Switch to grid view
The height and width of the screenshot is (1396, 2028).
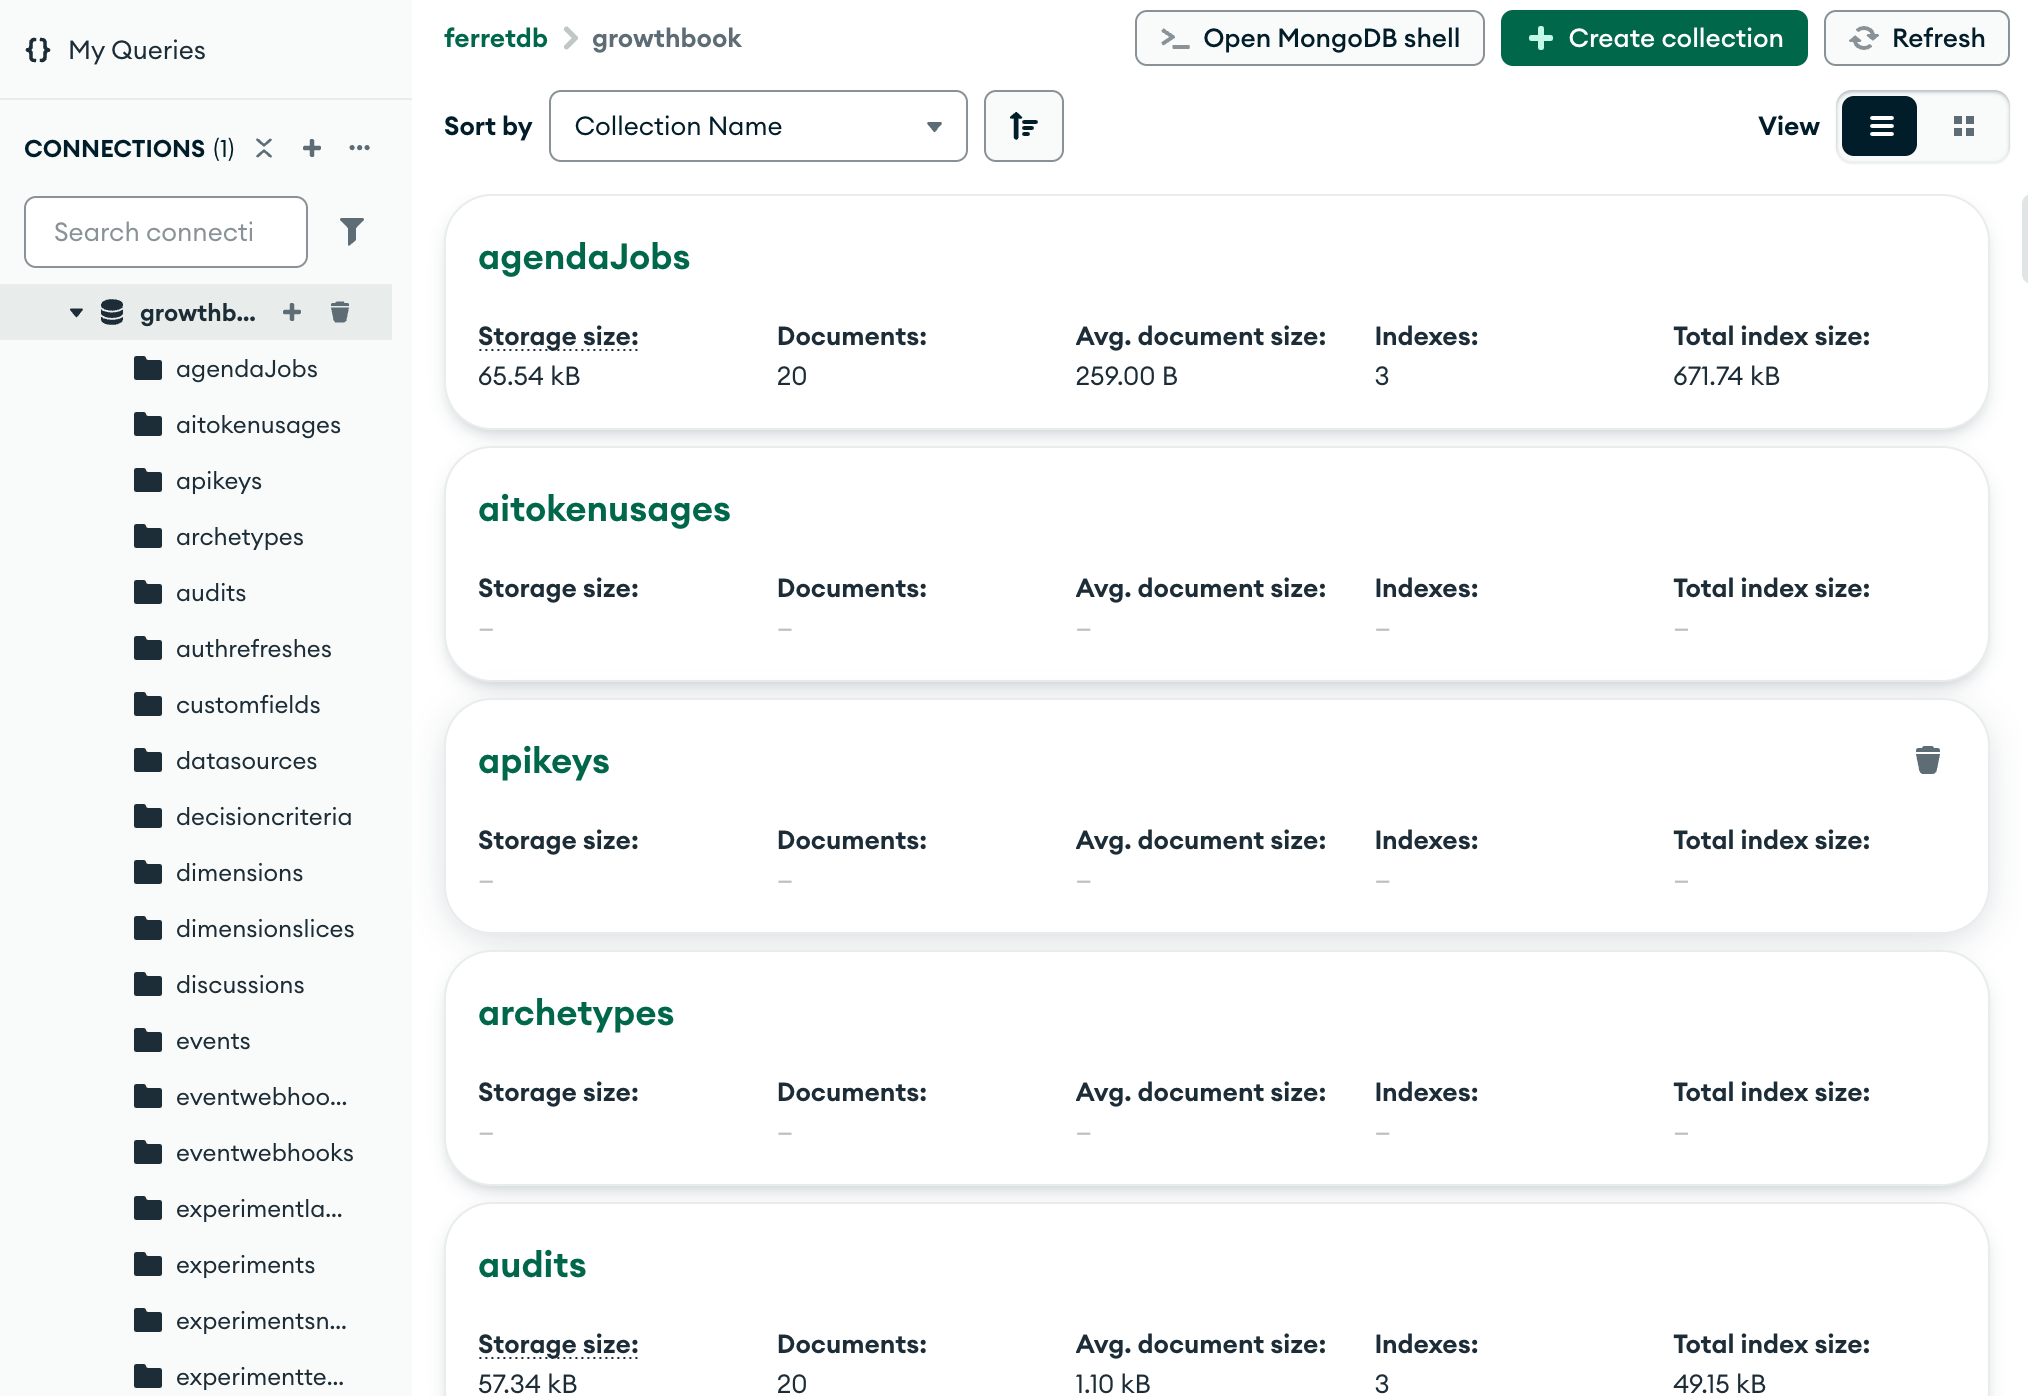[x=1963, y=126]
